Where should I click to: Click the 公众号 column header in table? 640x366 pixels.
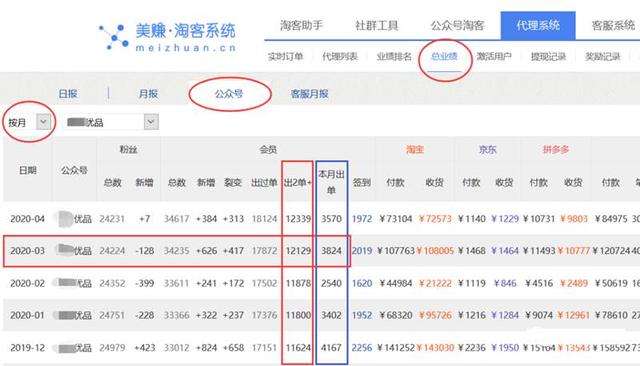[74, 170]
